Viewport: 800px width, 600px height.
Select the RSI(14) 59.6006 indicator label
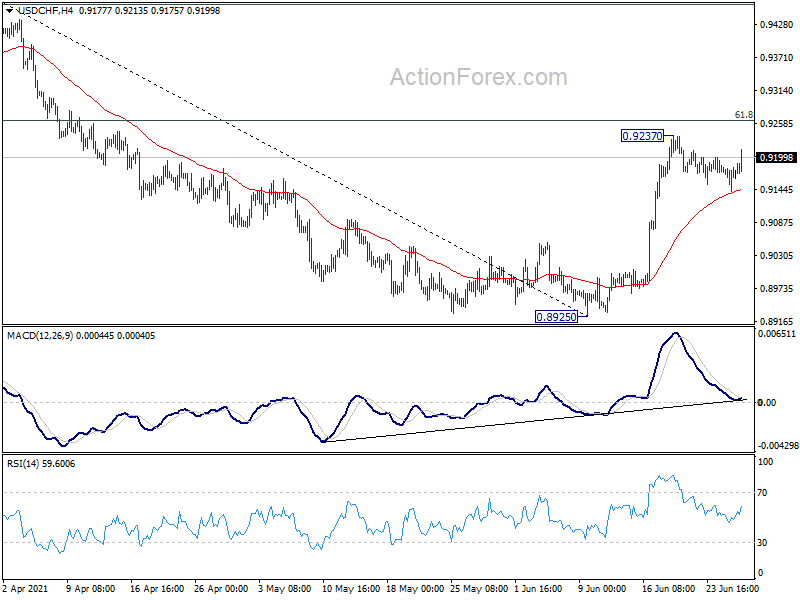pyautogui.click(x=41, y=464)
